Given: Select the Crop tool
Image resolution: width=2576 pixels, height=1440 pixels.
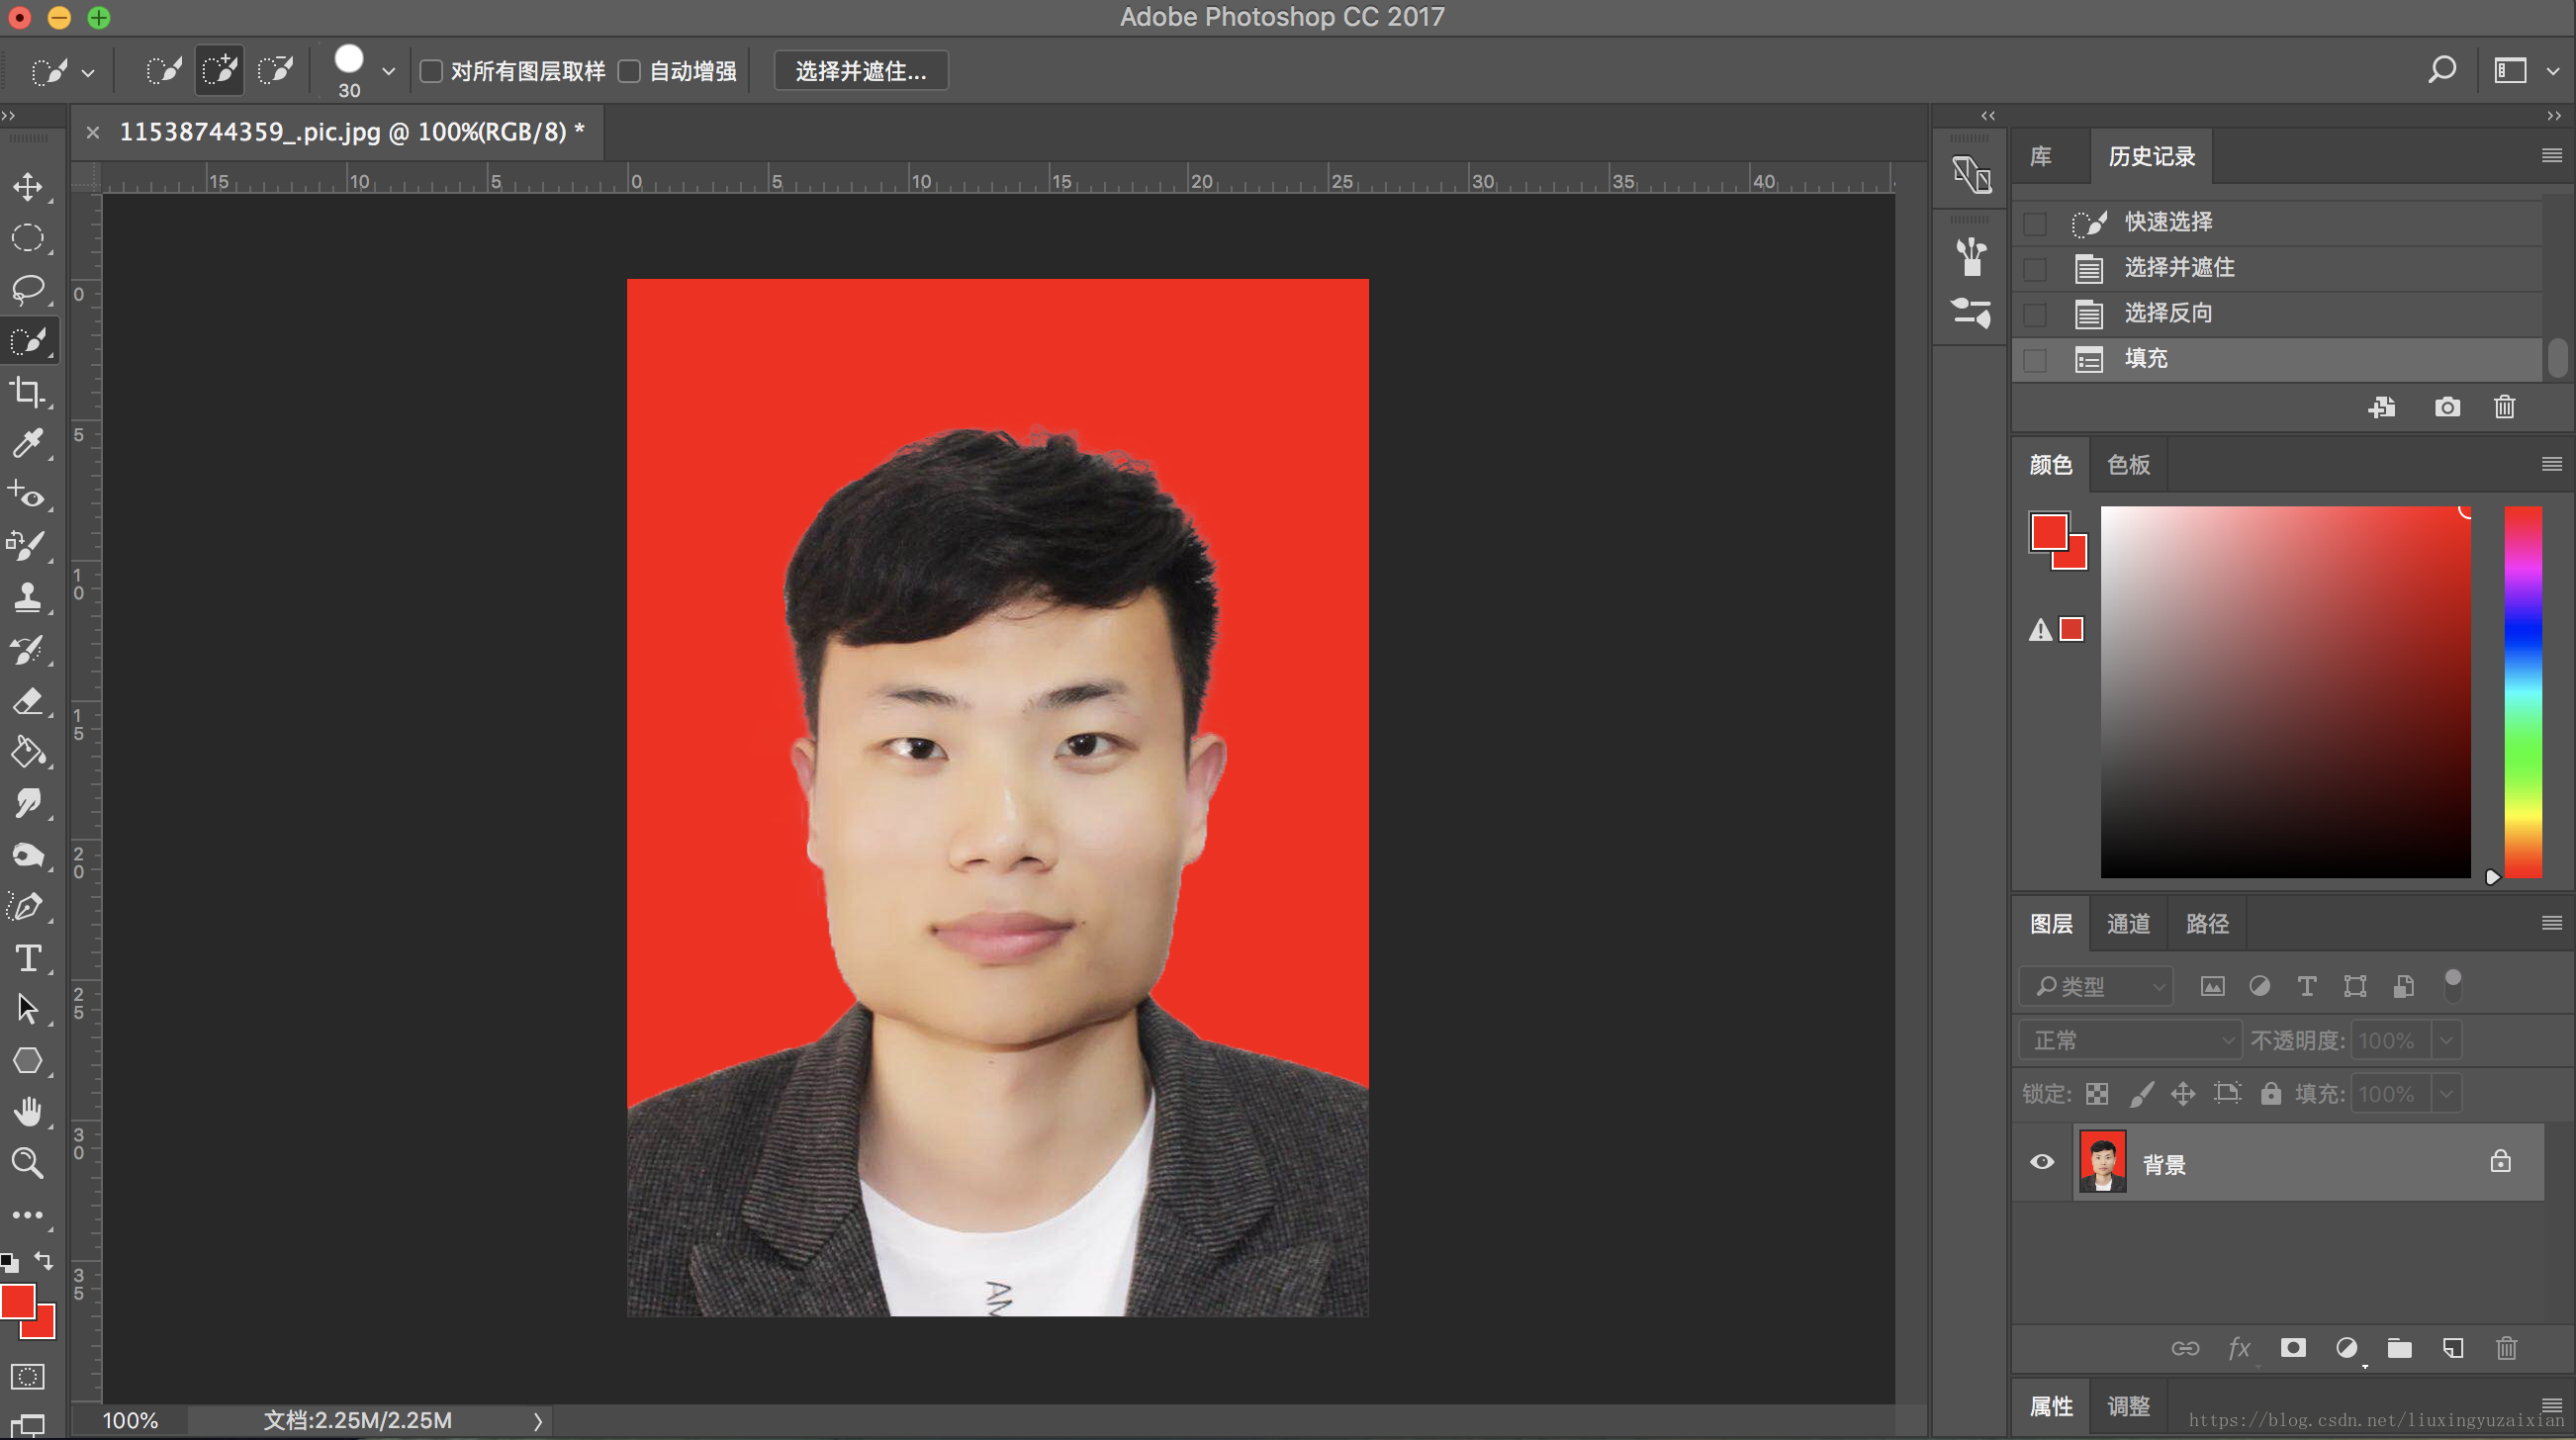Looking at the screenshot, I should pyautogui.click(x=27, y=392).
